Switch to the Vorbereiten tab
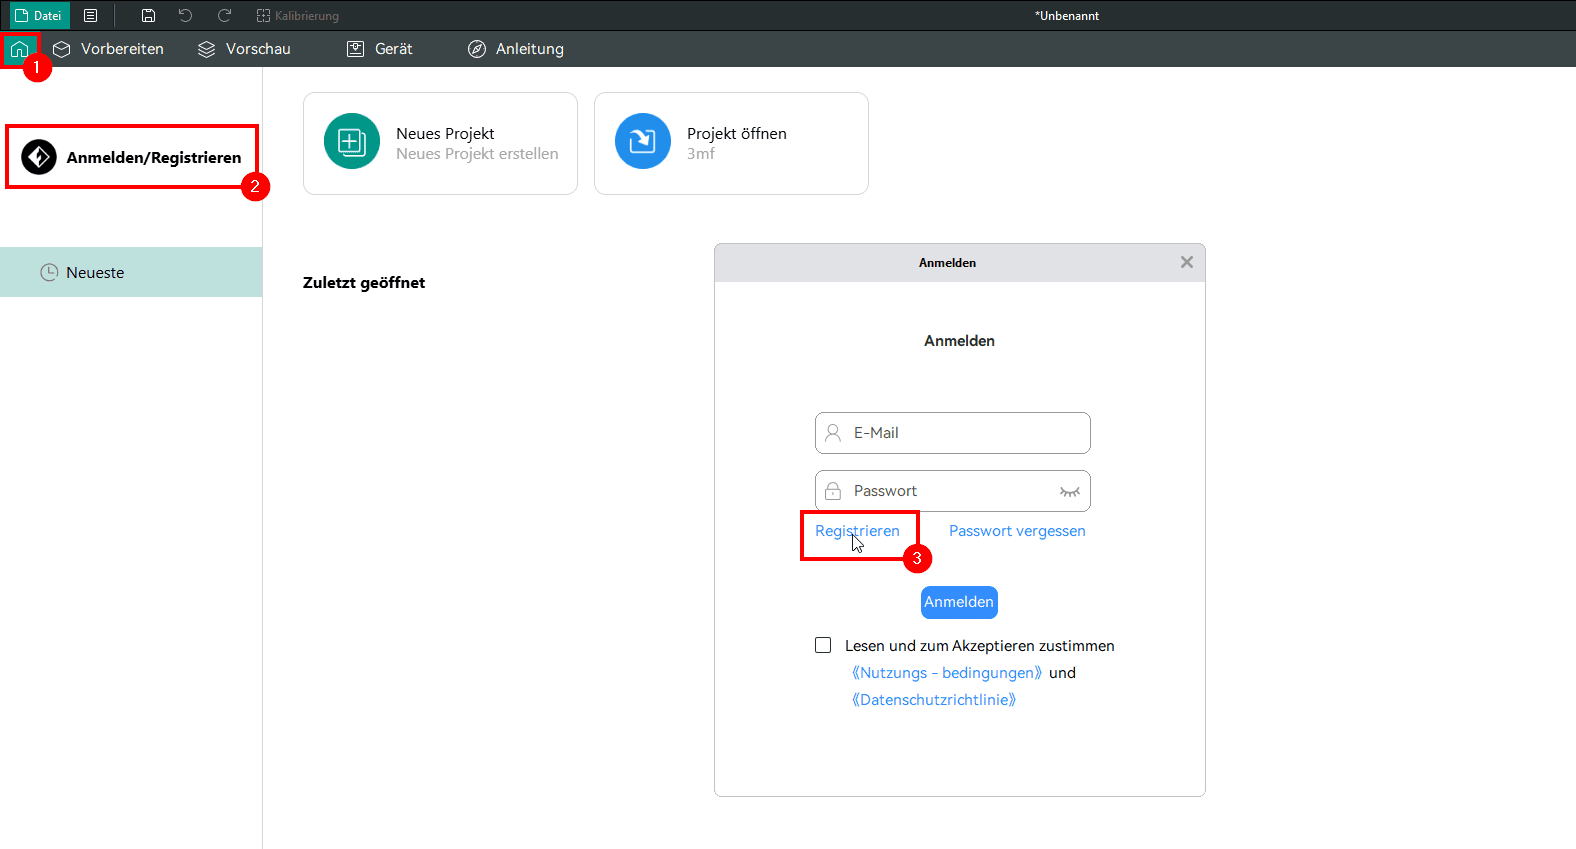 click(108, 49)
